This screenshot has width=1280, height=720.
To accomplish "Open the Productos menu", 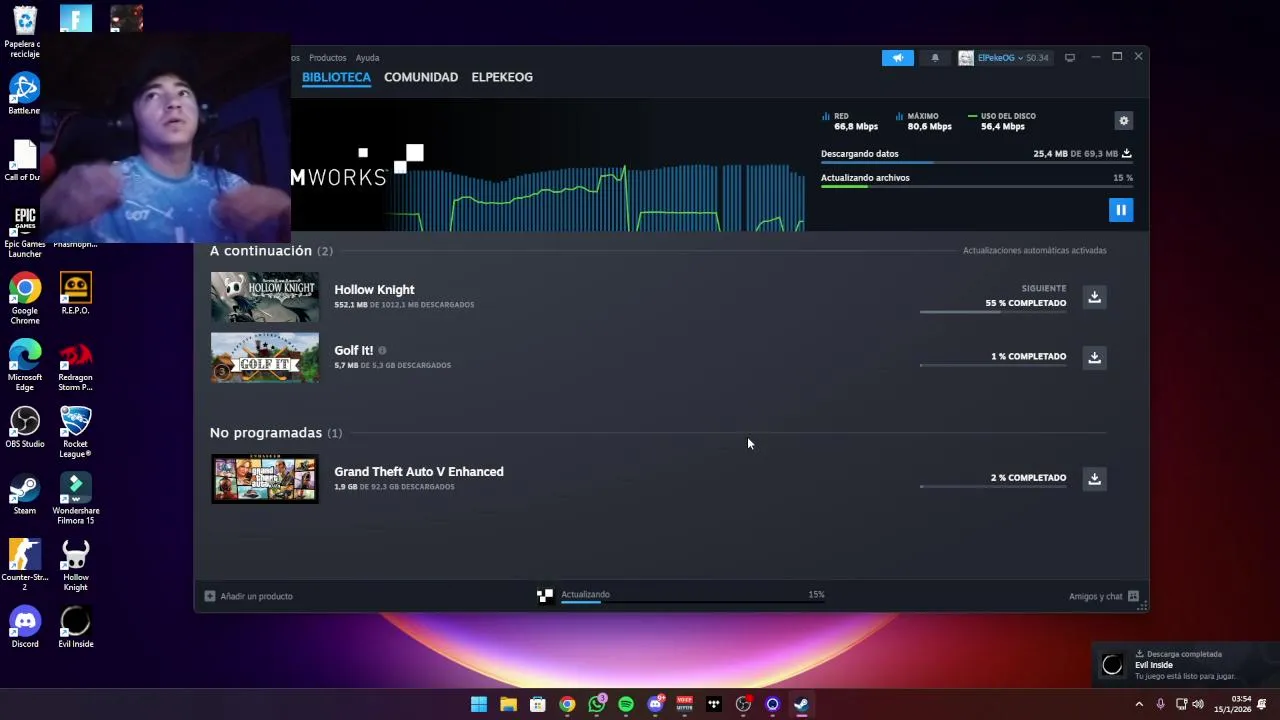I will 327,58.
